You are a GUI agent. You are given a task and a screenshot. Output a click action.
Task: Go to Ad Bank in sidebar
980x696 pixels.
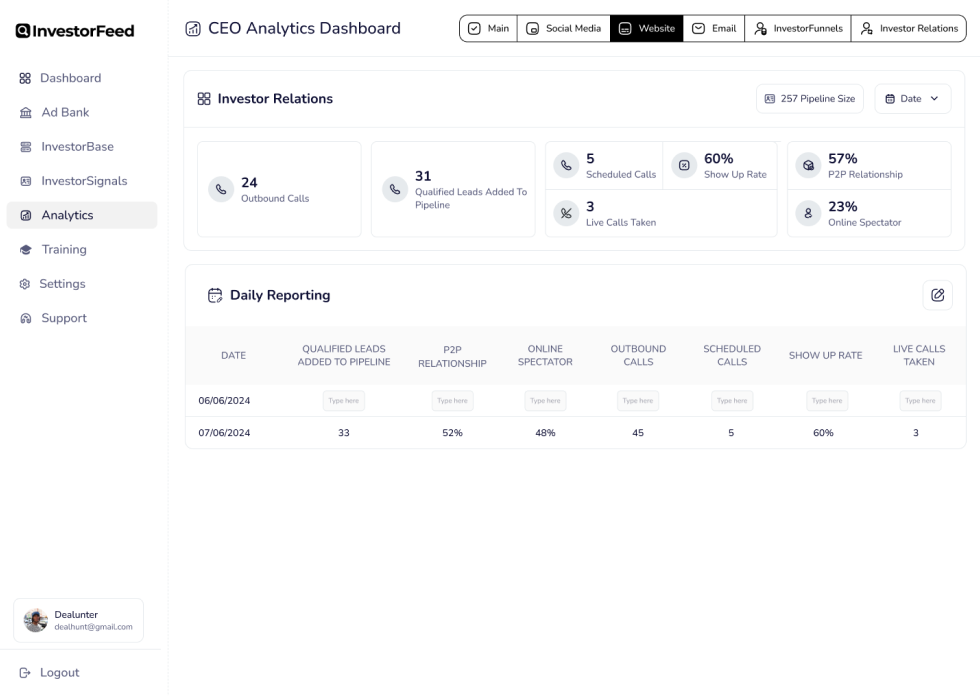(x=65, y=112)
